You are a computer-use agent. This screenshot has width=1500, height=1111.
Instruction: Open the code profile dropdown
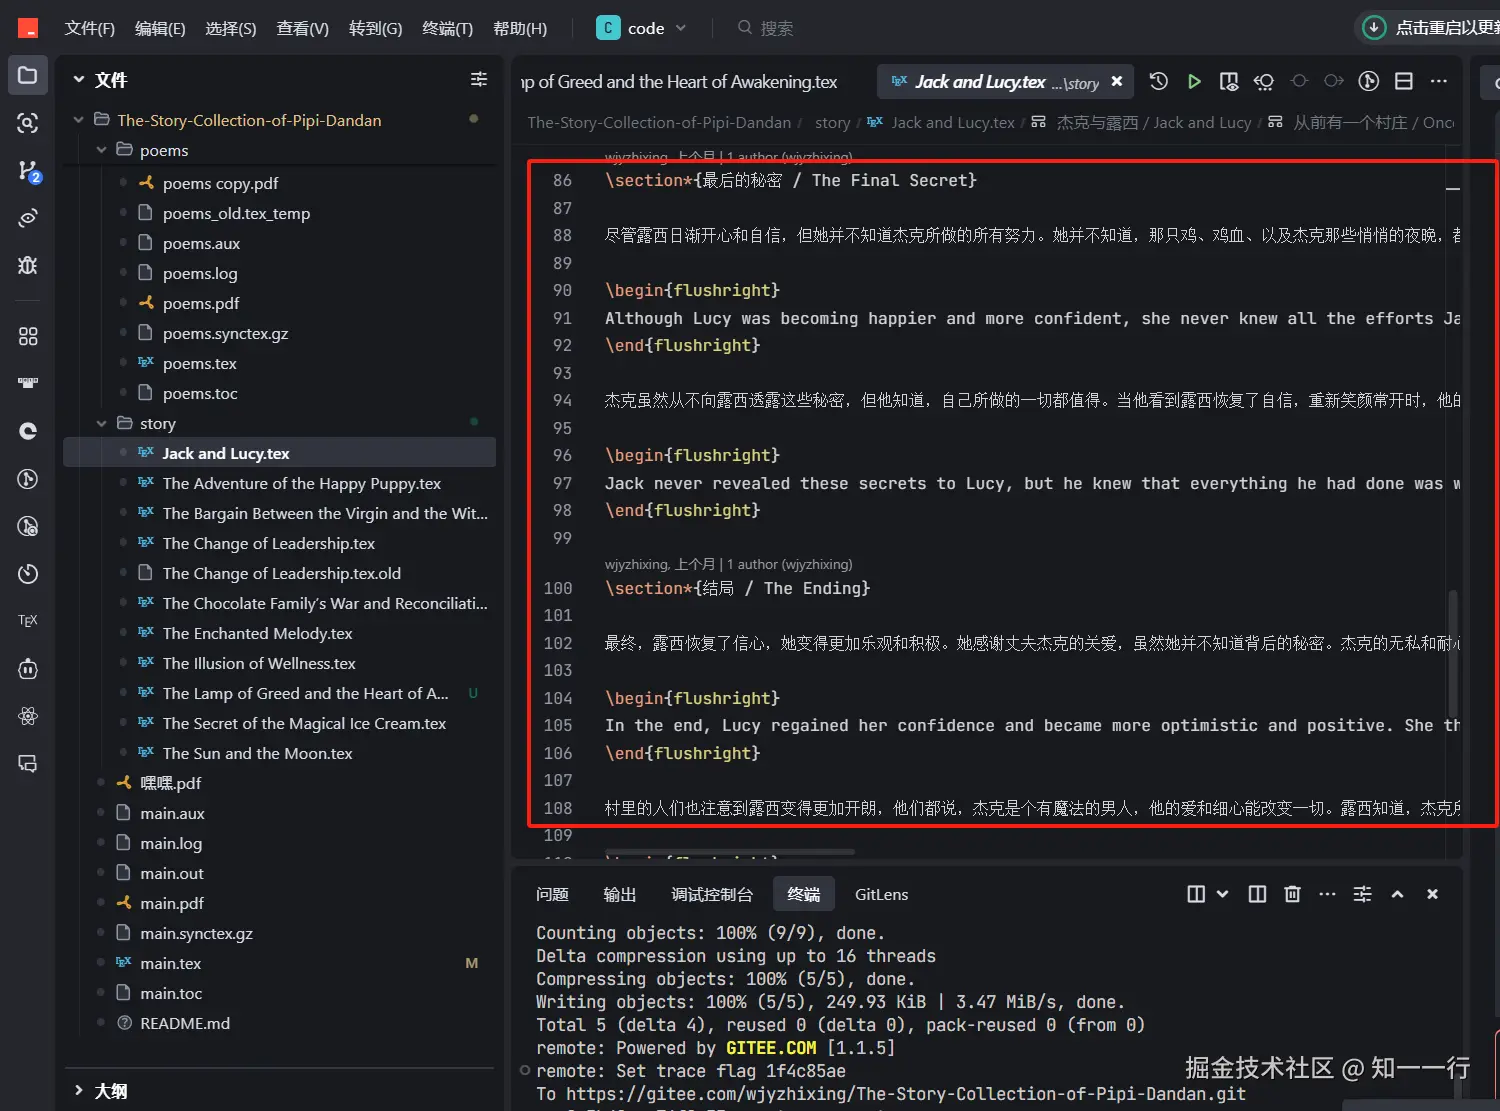[641, 28]
